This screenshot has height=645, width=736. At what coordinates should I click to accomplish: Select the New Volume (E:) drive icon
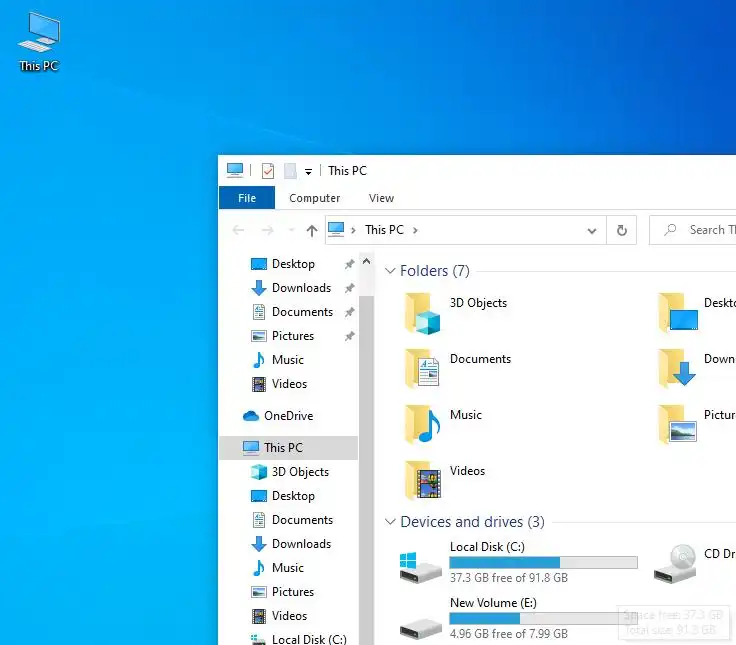click(420, 628)
